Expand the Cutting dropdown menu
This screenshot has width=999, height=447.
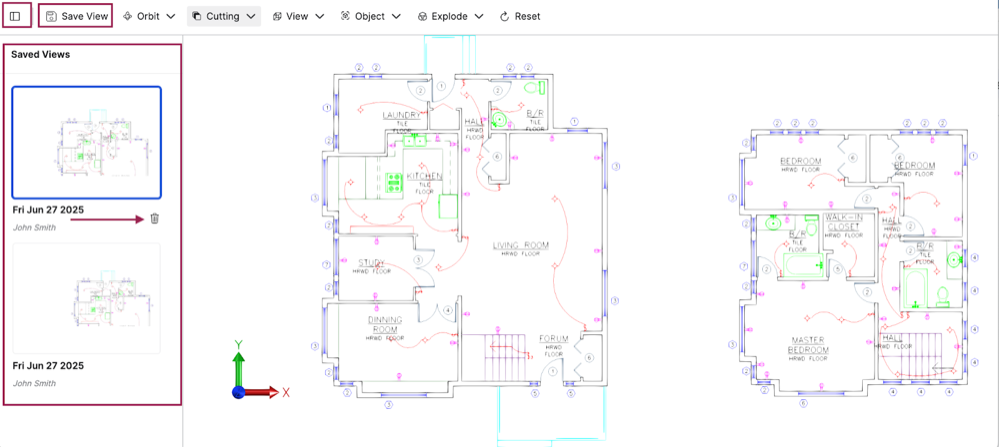[224, 16]
